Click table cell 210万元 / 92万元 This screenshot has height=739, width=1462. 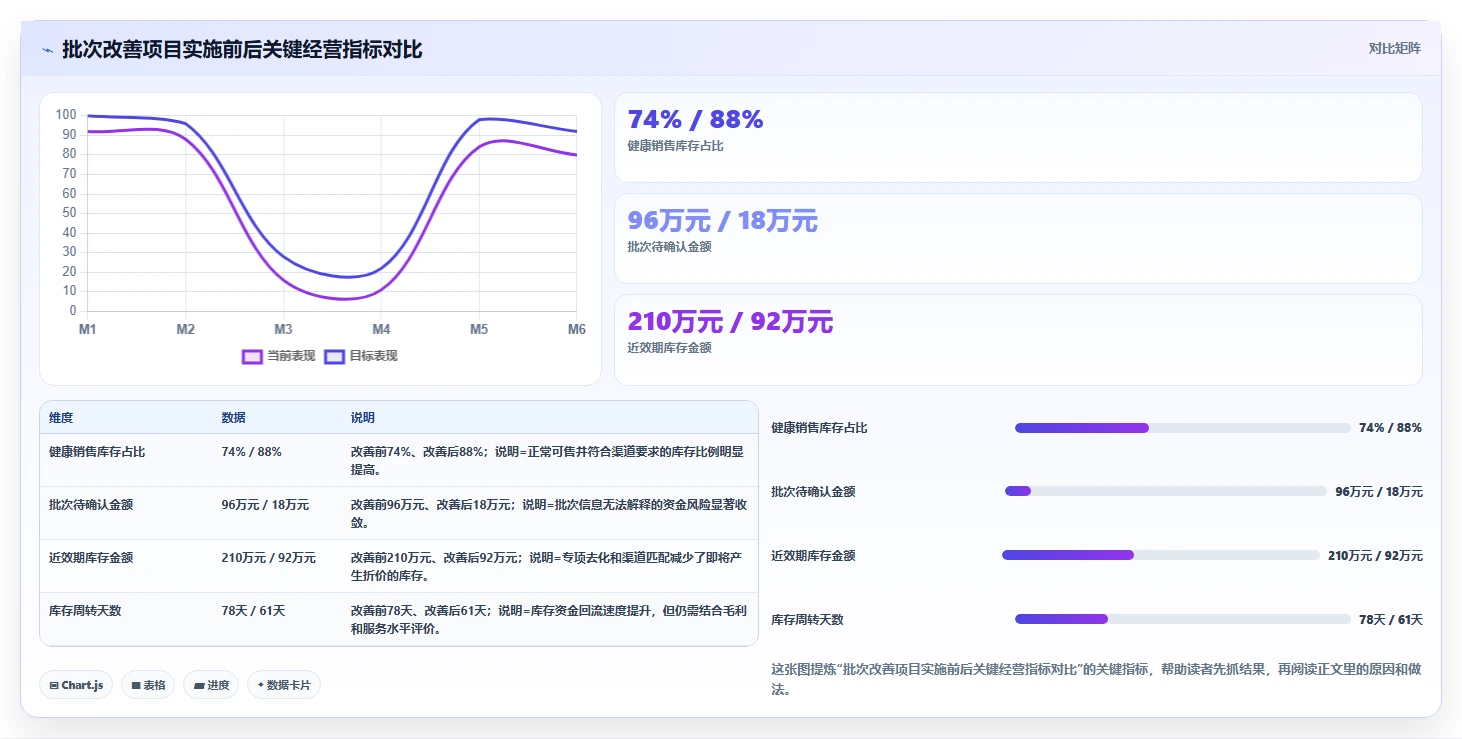[268, 558]
